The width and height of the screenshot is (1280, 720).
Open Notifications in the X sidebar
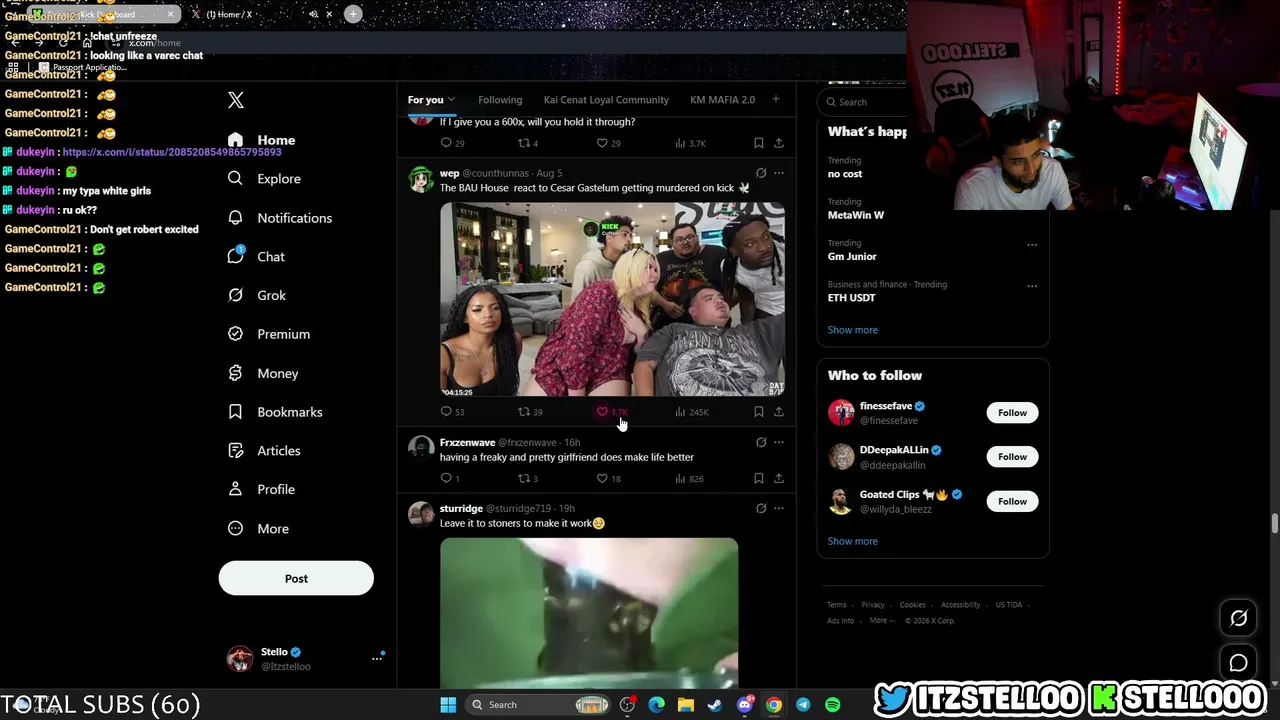pyautogui.click(x=279, y=218)
